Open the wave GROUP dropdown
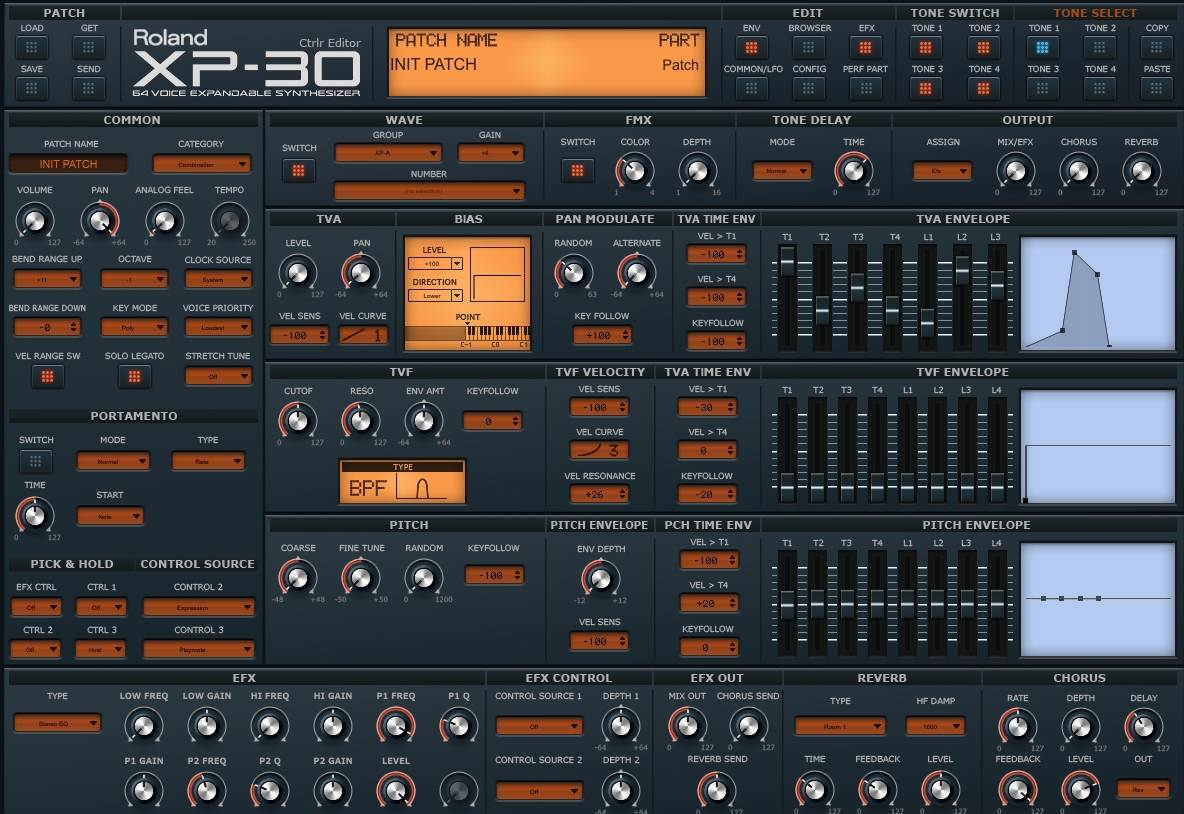Image resolution: width=1184 pixels, height=814 pixels. coord(387,153)
